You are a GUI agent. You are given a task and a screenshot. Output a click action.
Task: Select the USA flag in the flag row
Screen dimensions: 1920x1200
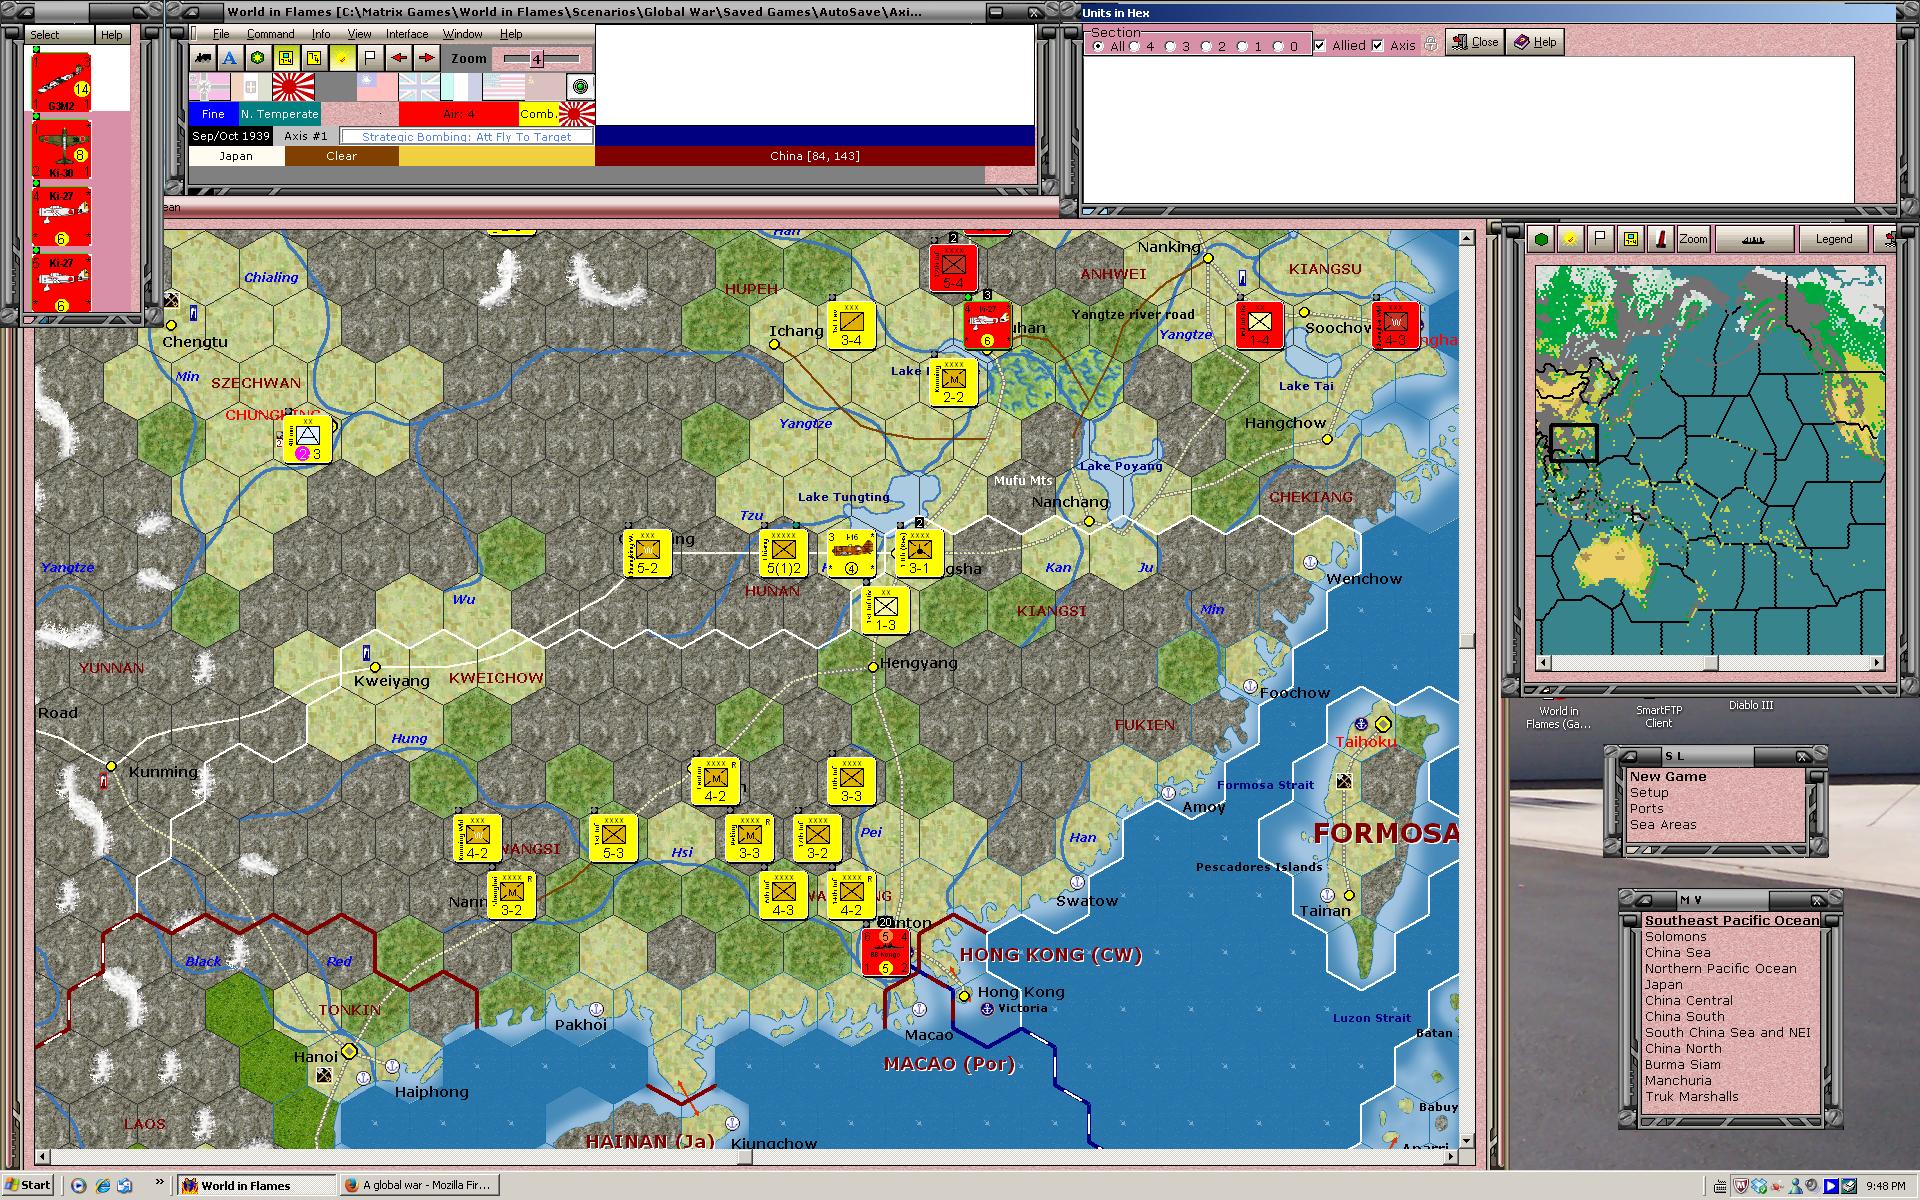coord(504,87)
